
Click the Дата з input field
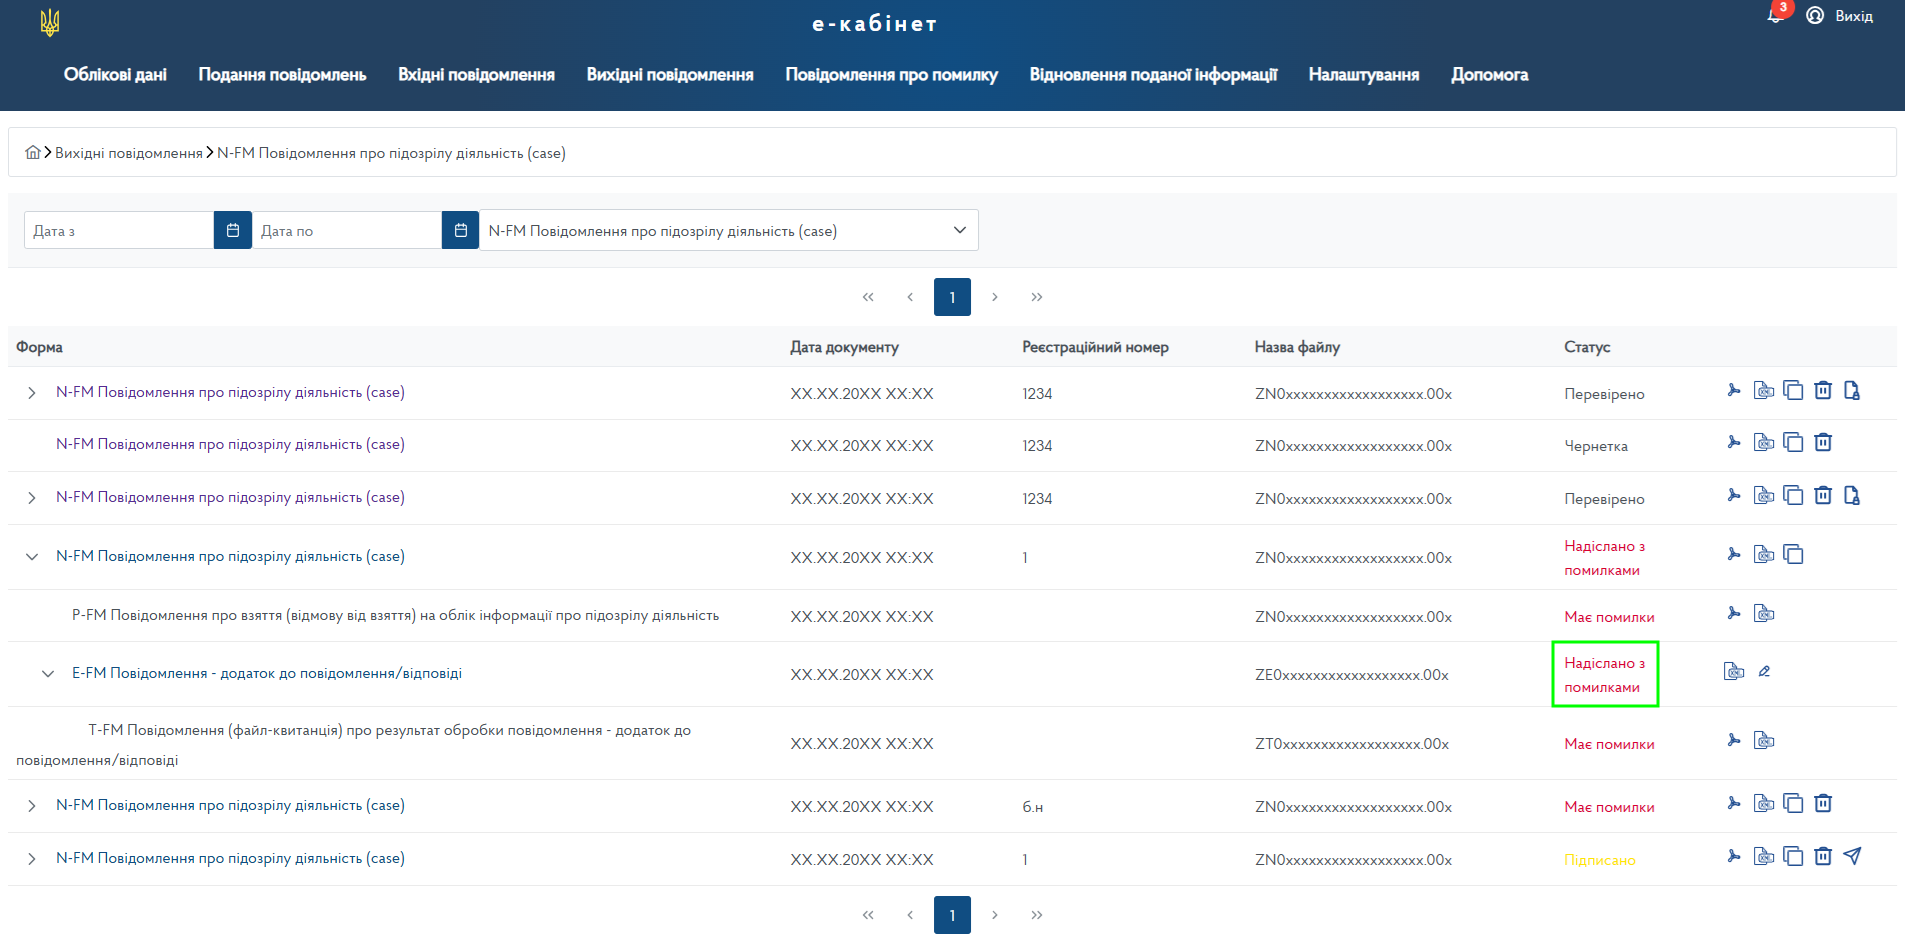[x=119, y=230]
